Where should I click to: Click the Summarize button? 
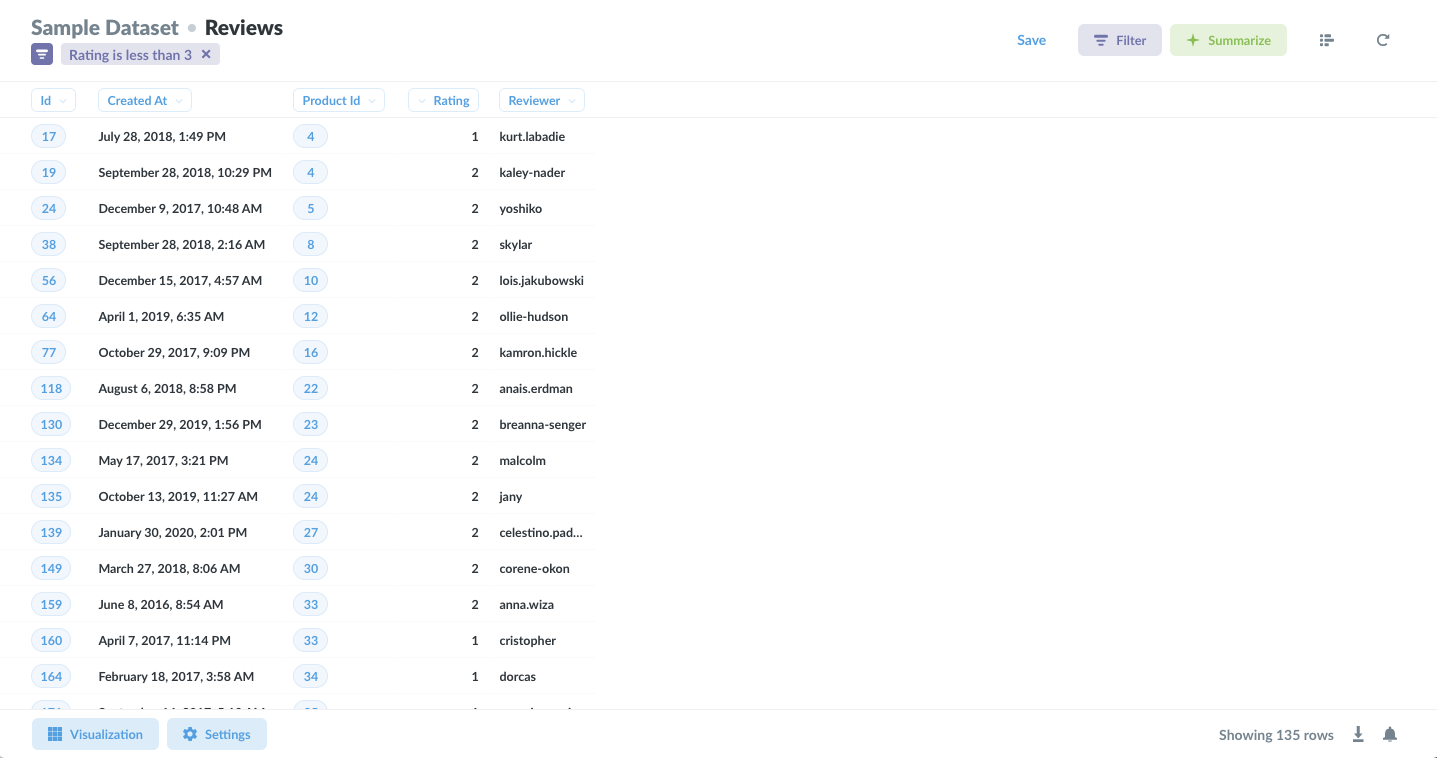pyautogui.click(x=1228, y=40)
